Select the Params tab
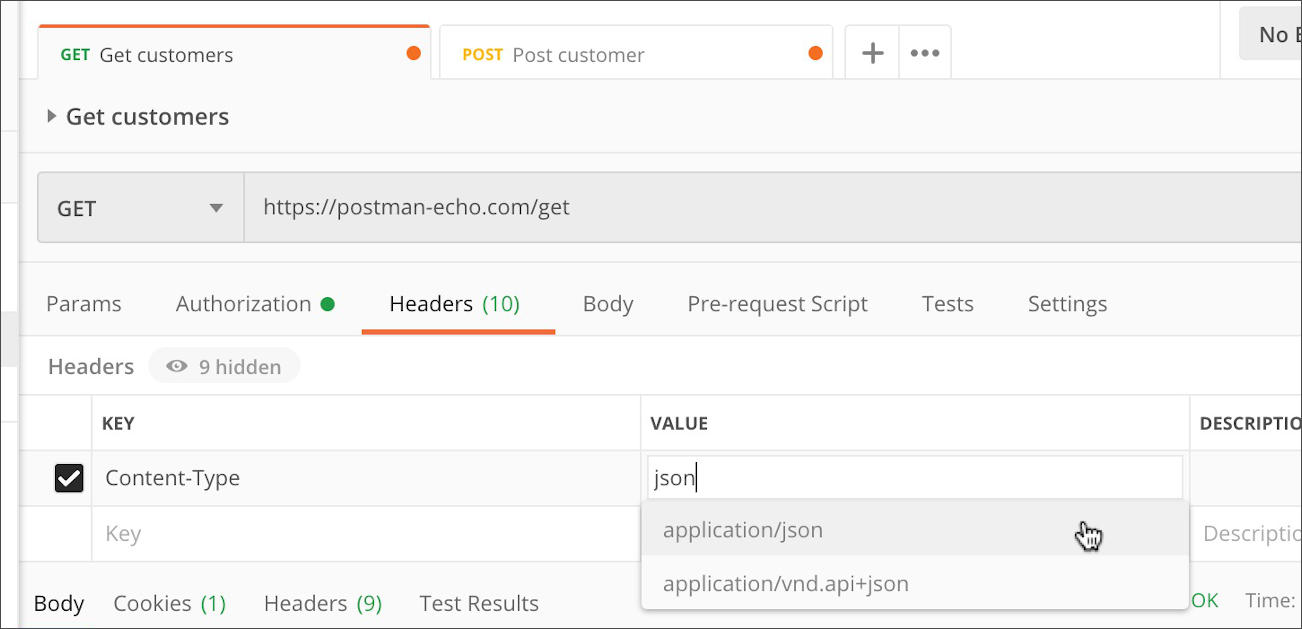Screen dimensions: 1302x629 [84, 303]
